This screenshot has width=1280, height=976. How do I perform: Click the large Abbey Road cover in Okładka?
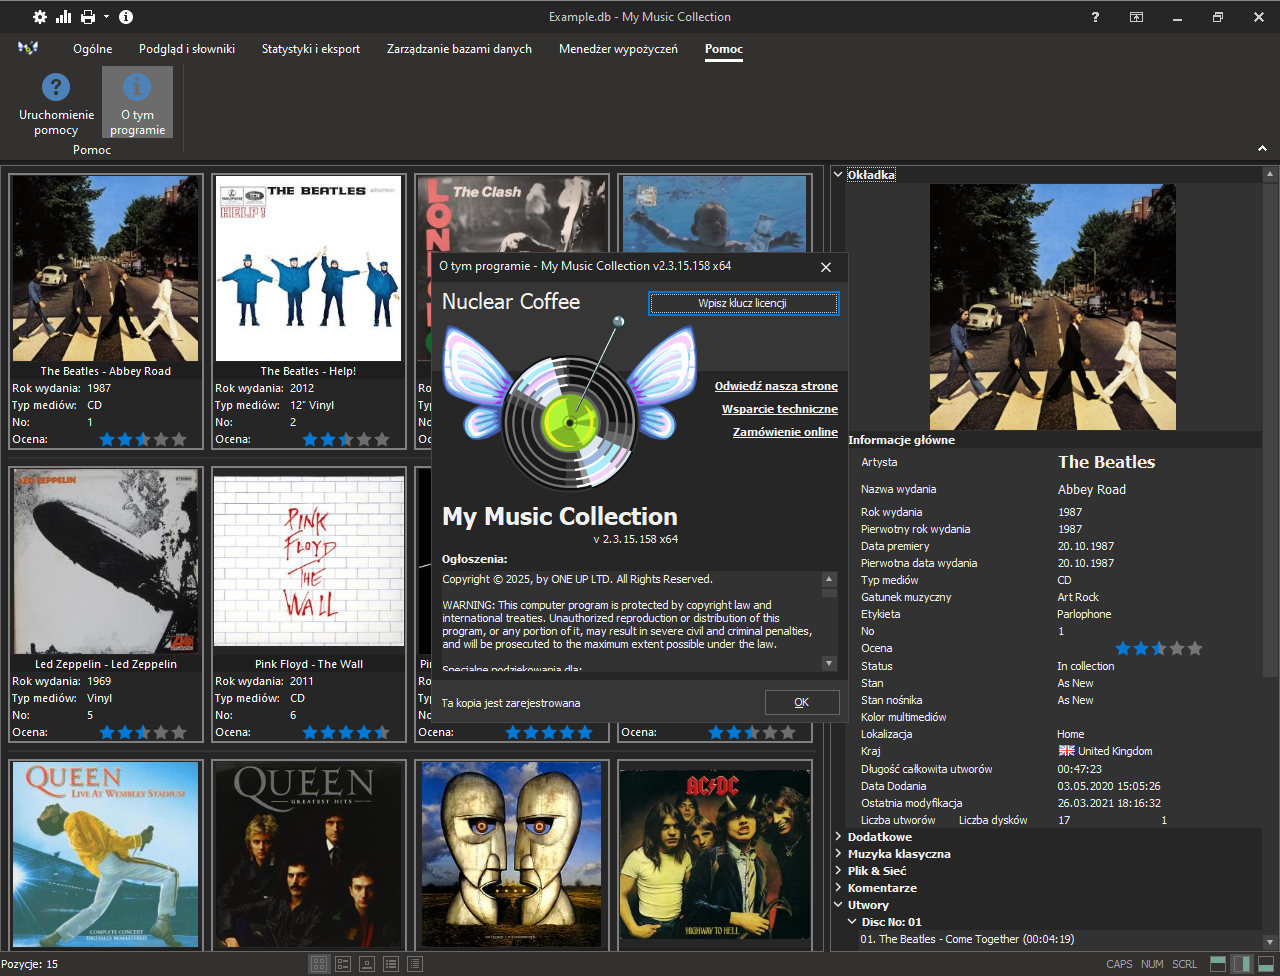[1053, 307]
